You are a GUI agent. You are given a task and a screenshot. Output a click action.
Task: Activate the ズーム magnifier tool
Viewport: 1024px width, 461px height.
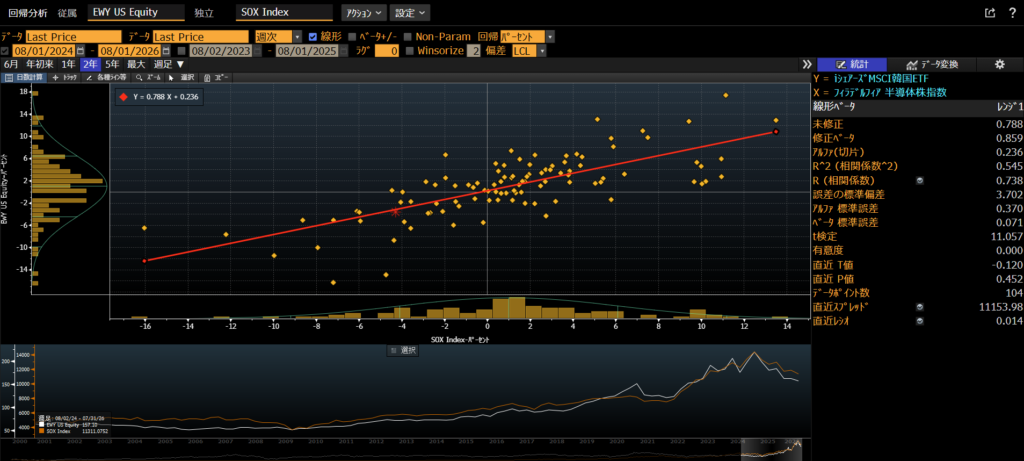coord(148,77)
